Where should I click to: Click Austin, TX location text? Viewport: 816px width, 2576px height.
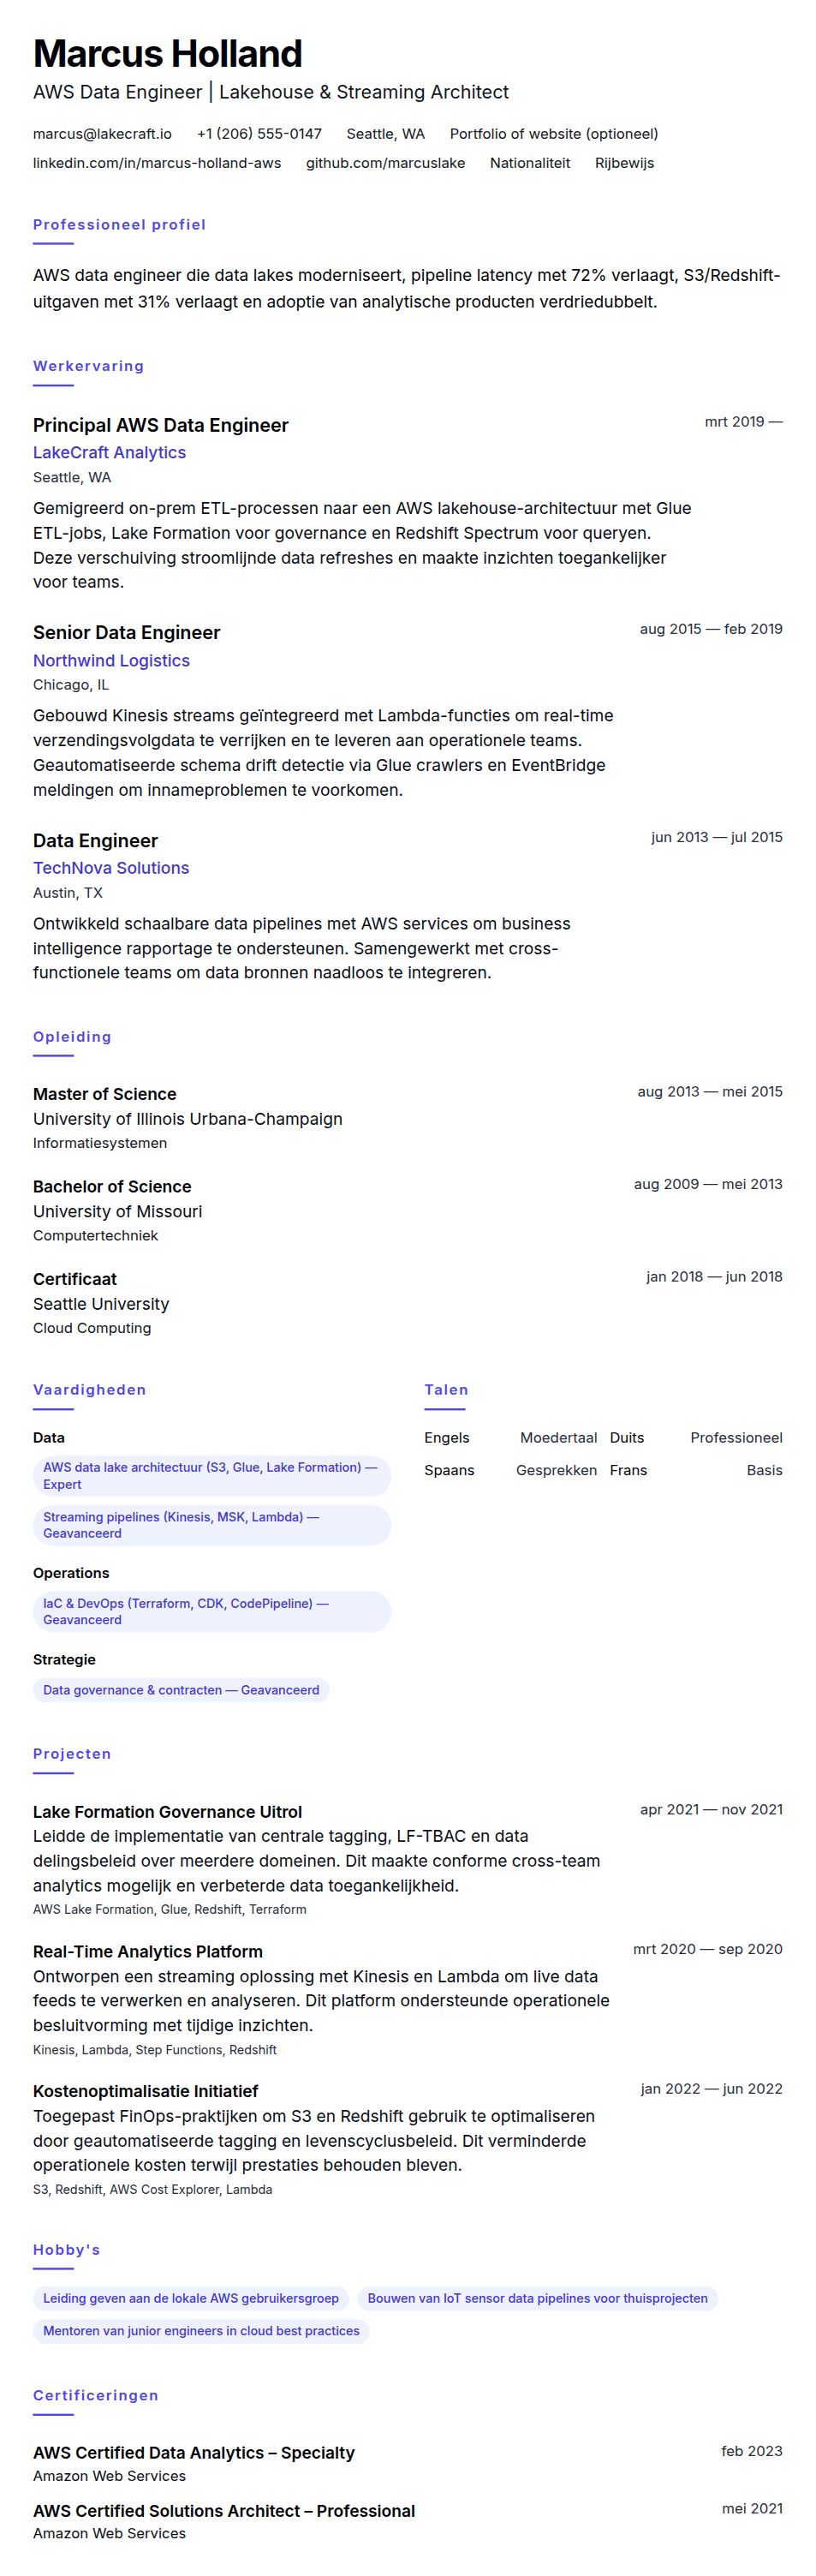68,892
